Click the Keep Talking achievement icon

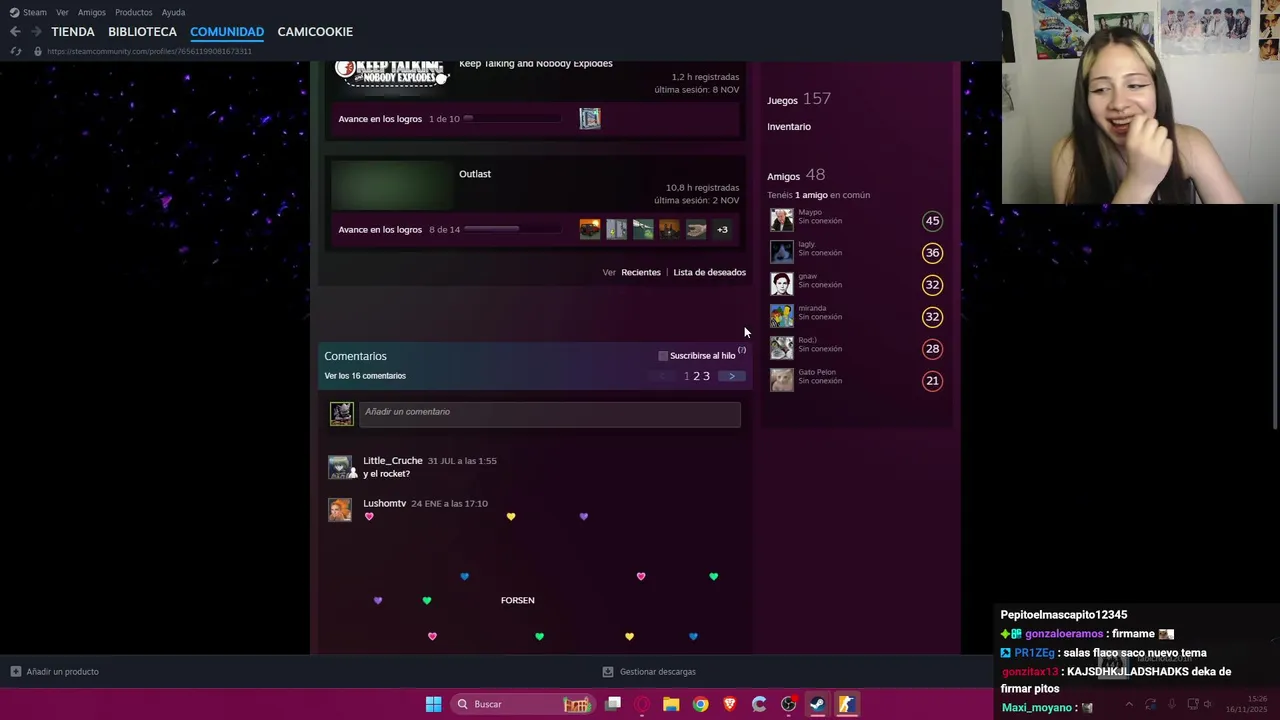click(590, 119)
